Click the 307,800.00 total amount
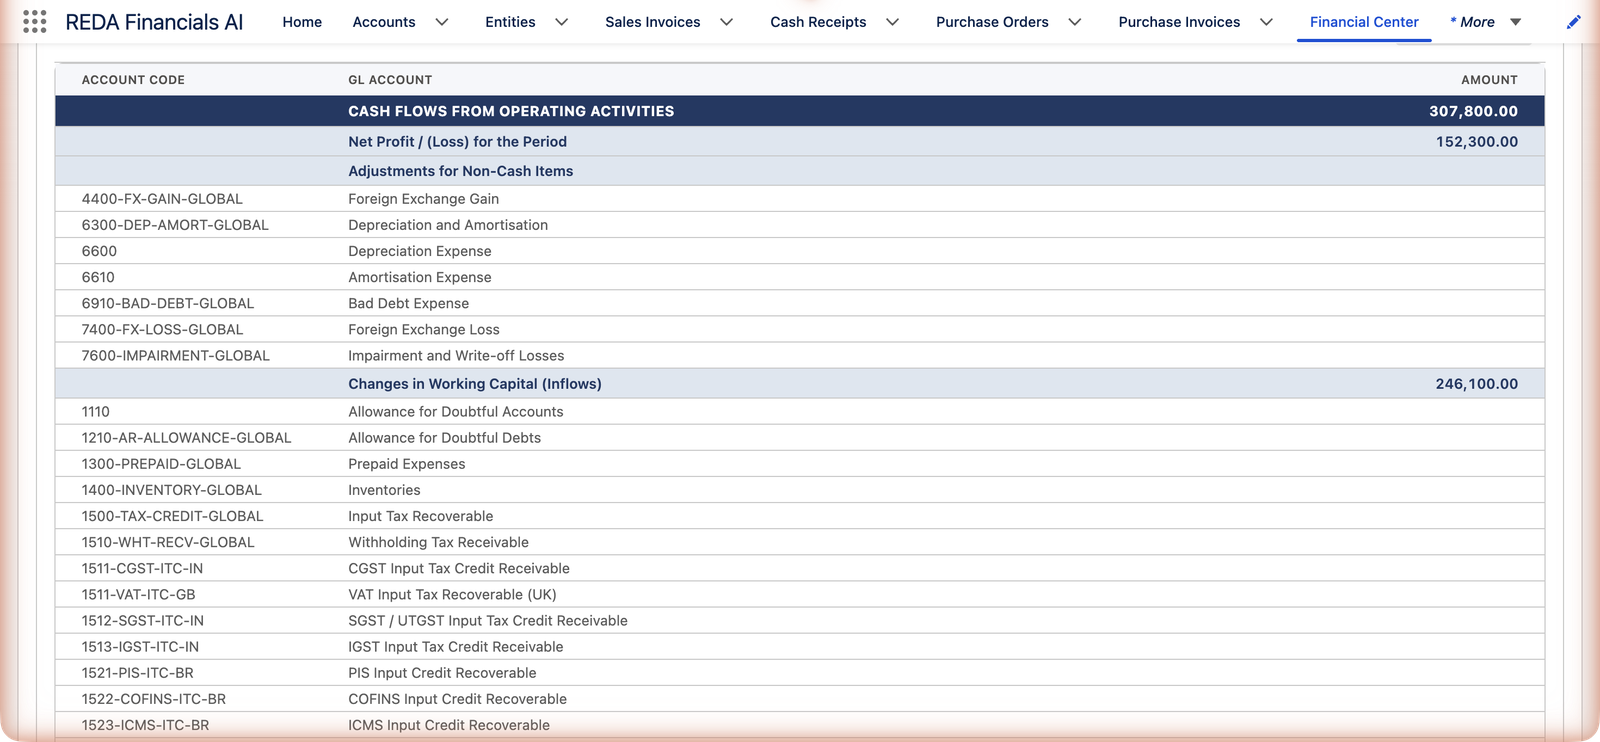The image size is (1600, 742). click(x=1473, y=111)
